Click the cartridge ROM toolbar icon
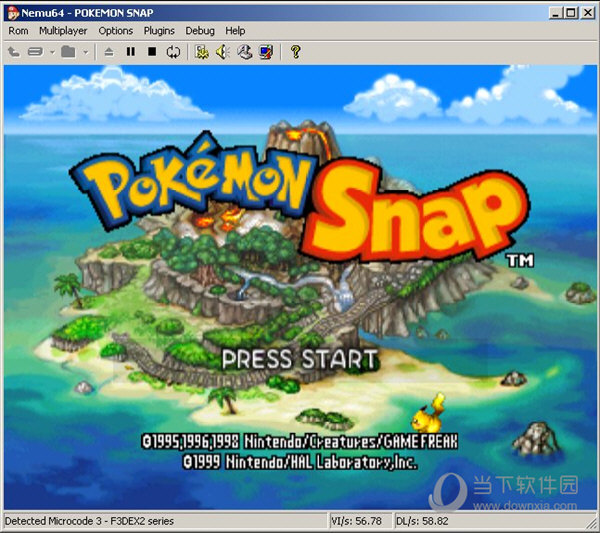The width and height of the screenshot is (600, 533). pyautogui.click(x=36, y=52)
